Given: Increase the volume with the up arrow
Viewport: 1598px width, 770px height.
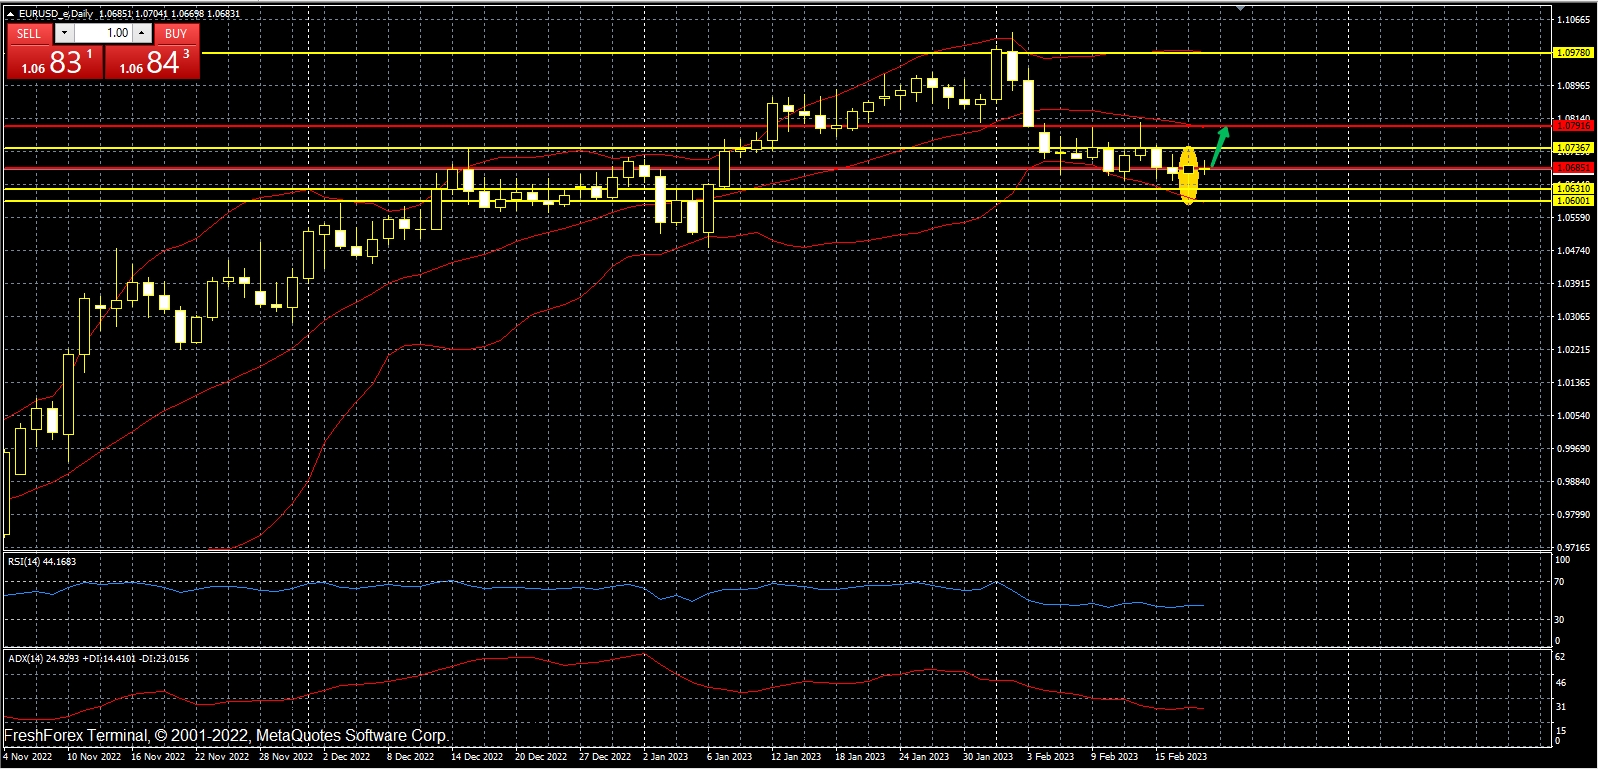Looking at the screenshot, I should 142,33.
